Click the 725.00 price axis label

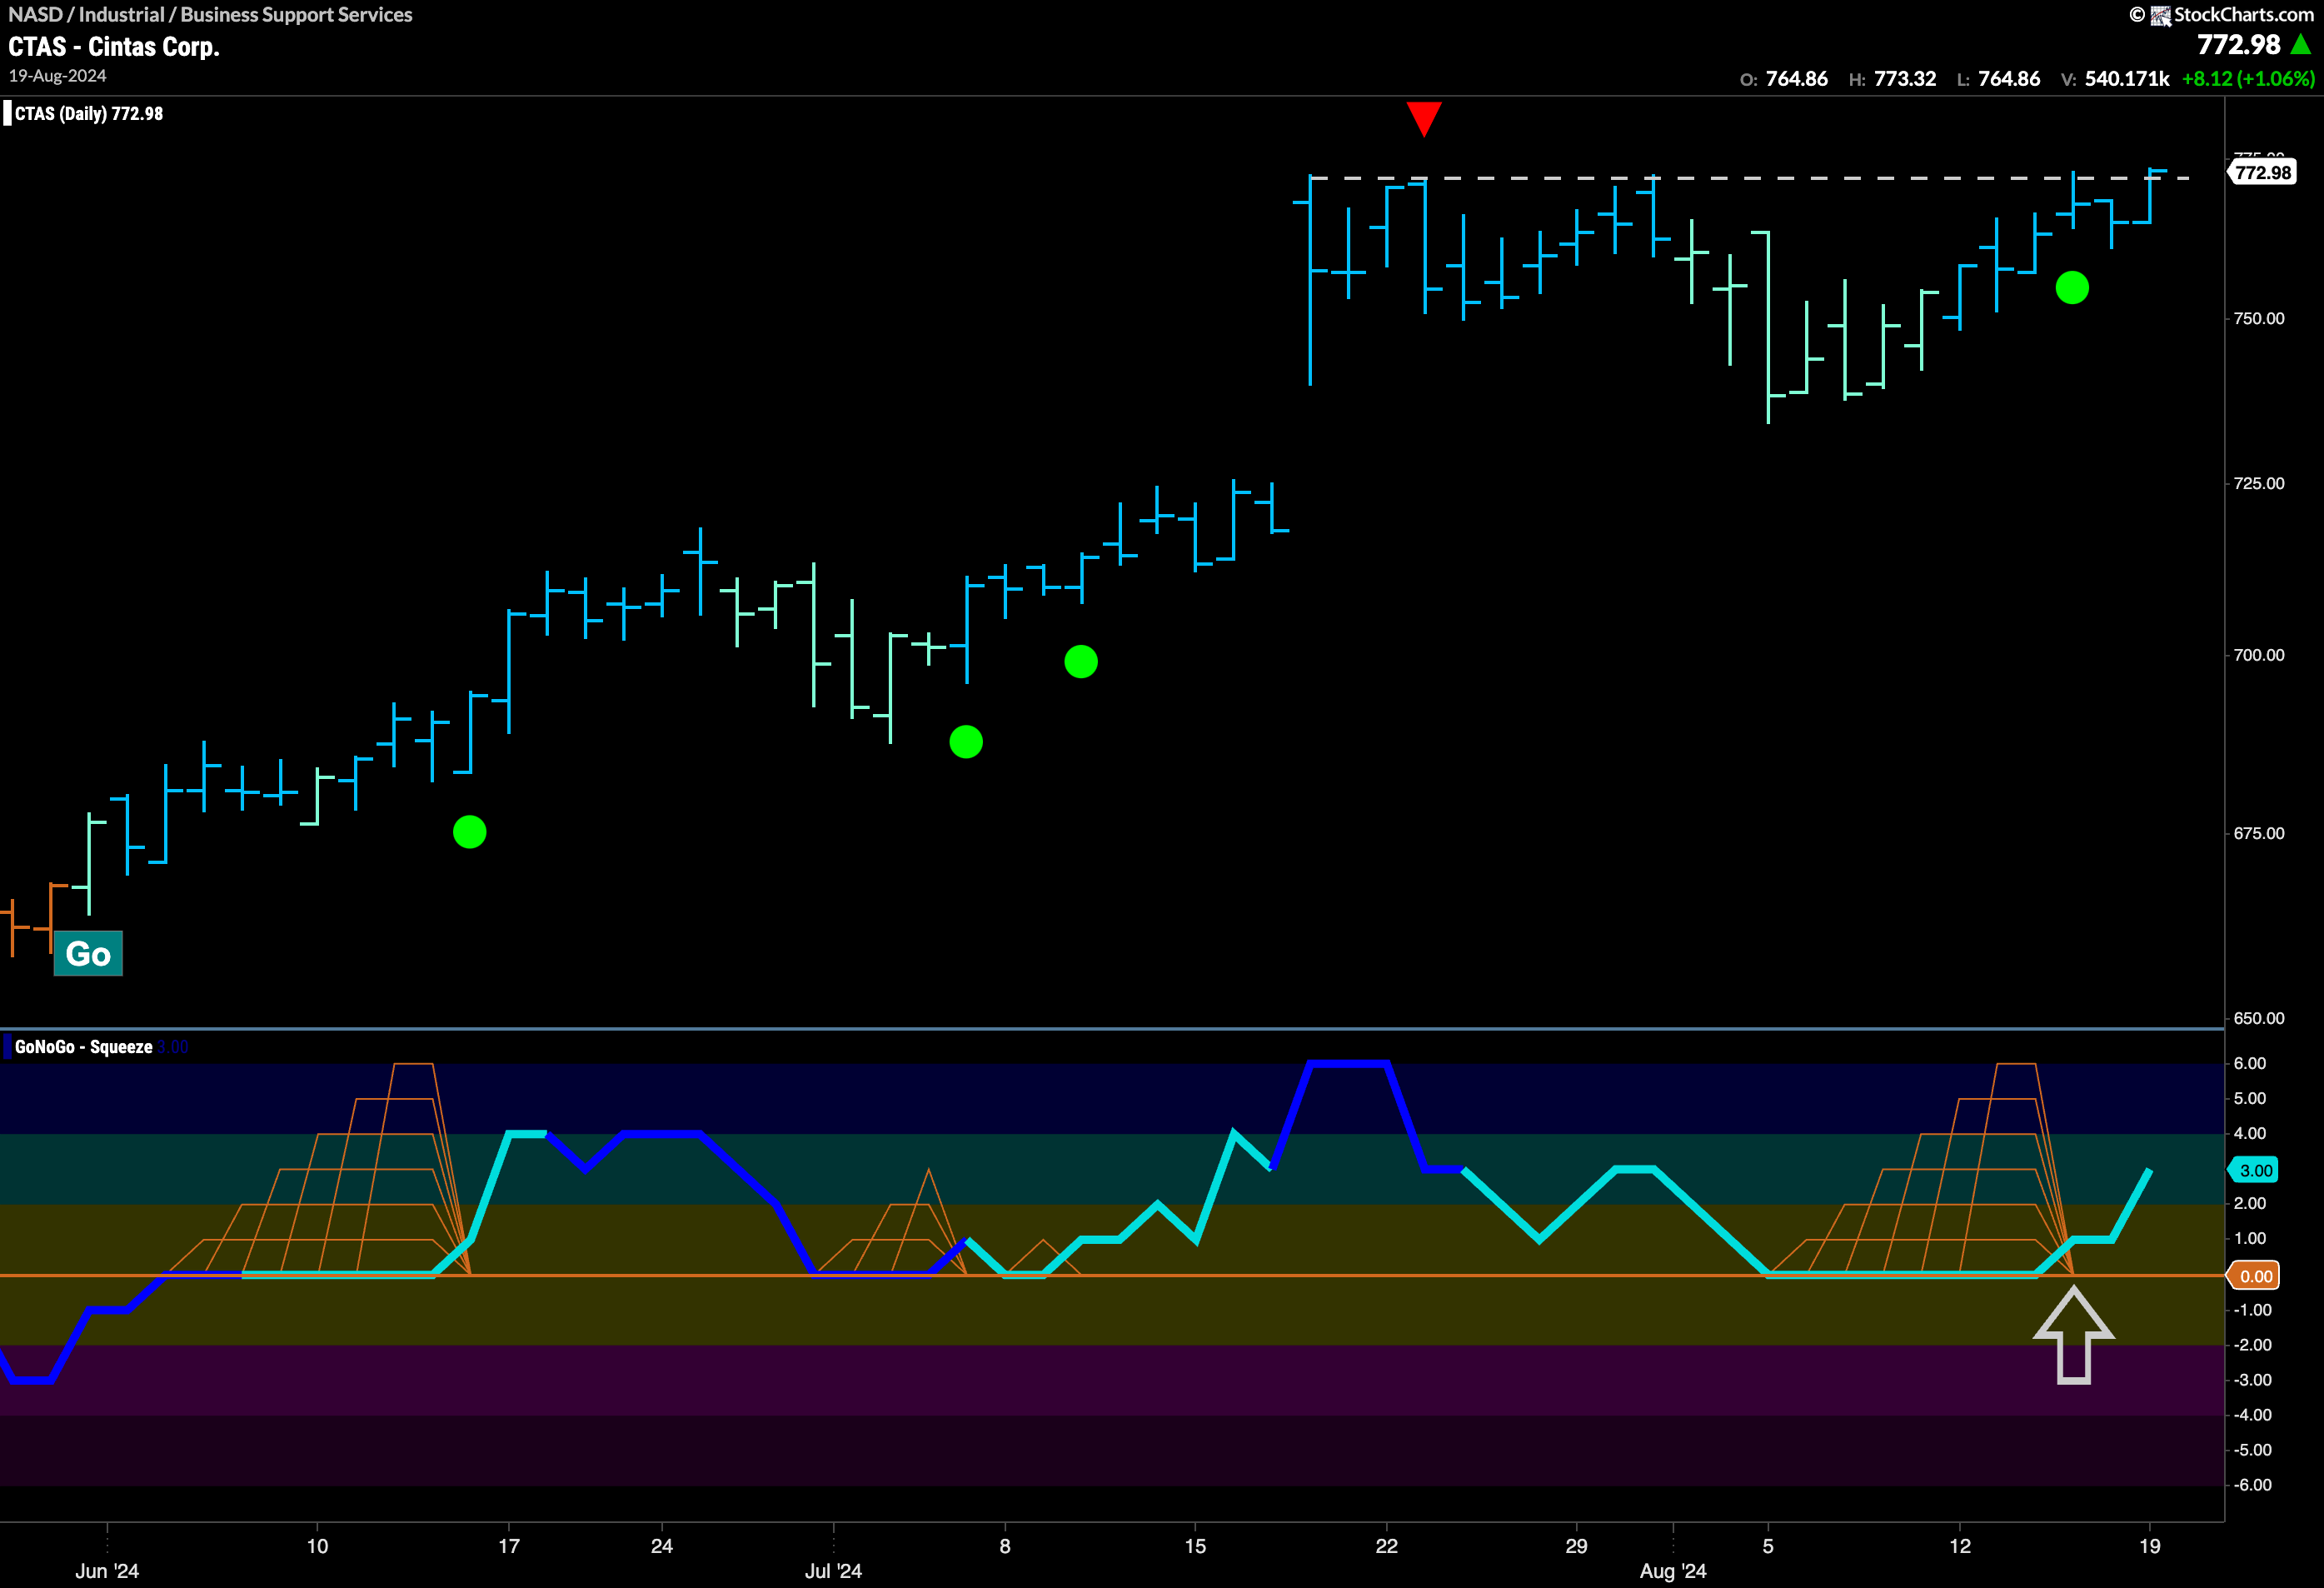[x=2259, y=483]
